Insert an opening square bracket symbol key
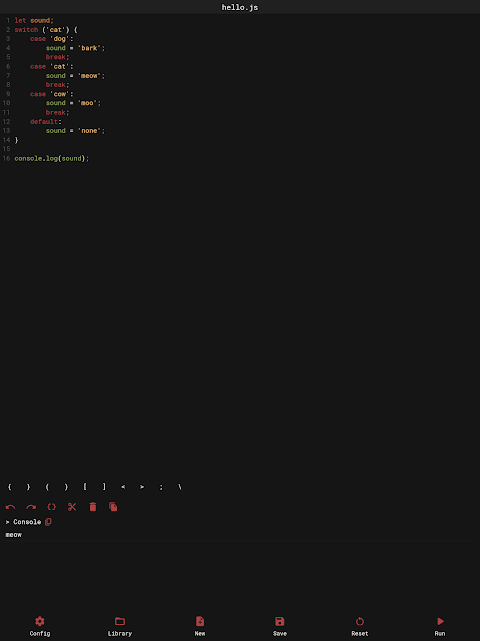The height and width of the screenshot is (641, 480). tap(85, 486)
